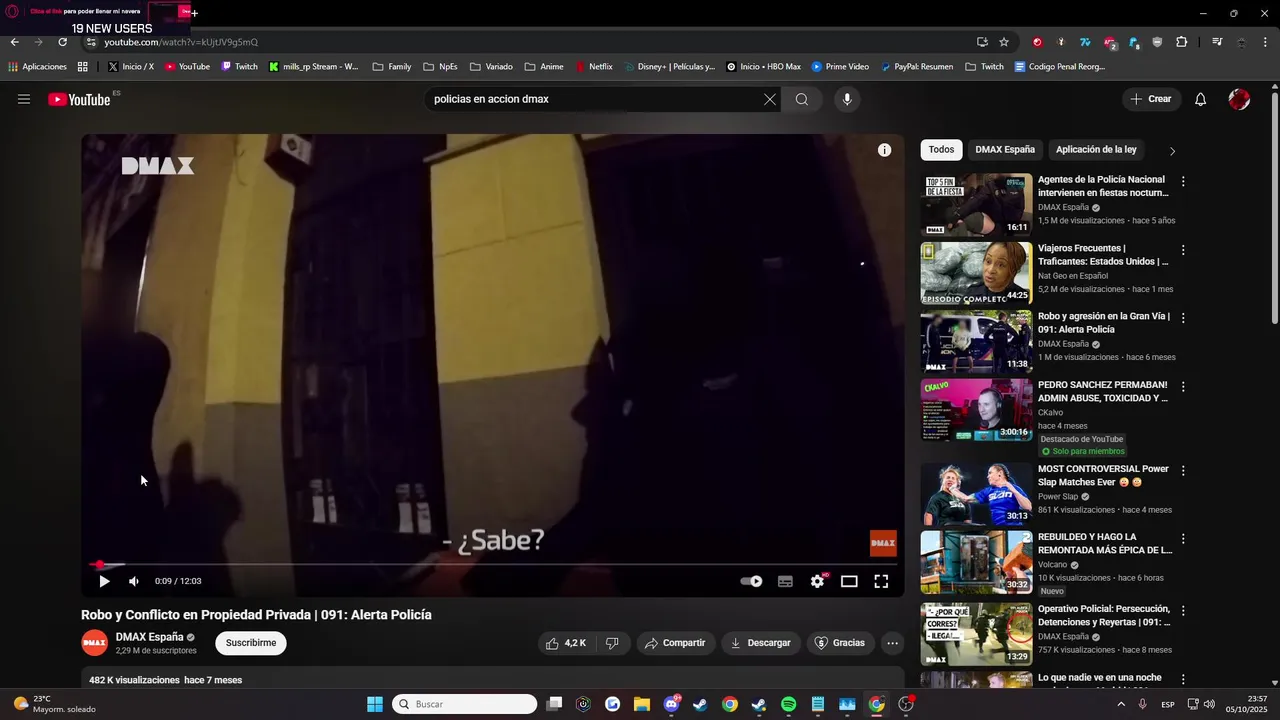Select the DMAX España filter chip
The height and width of the screenshot is (720, 1280).
pos(1005,150)
